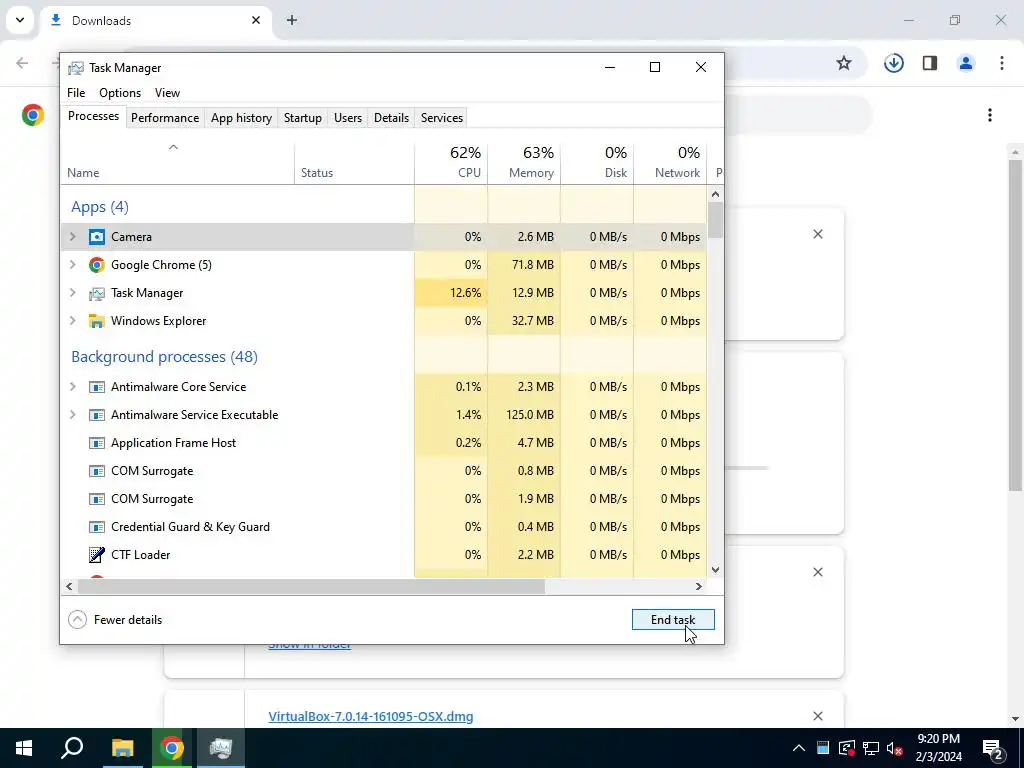Viewport: 1024px width, 768px height.
Task: Open the File menu
Action: coord(76,93)
